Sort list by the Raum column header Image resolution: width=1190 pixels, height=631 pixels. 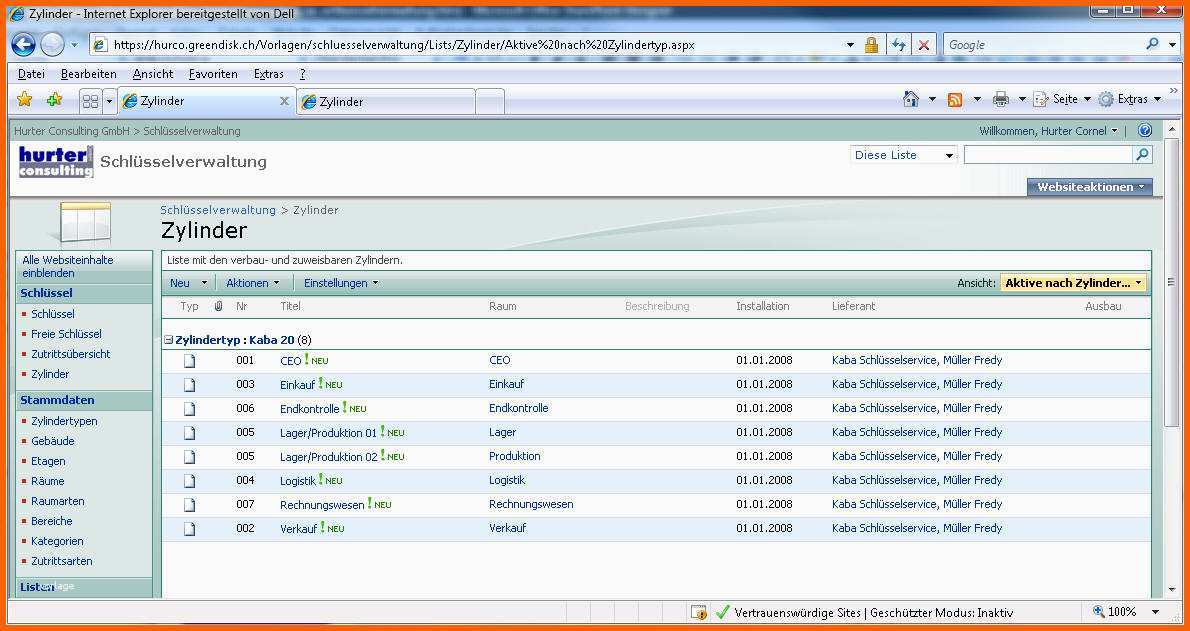502,306
